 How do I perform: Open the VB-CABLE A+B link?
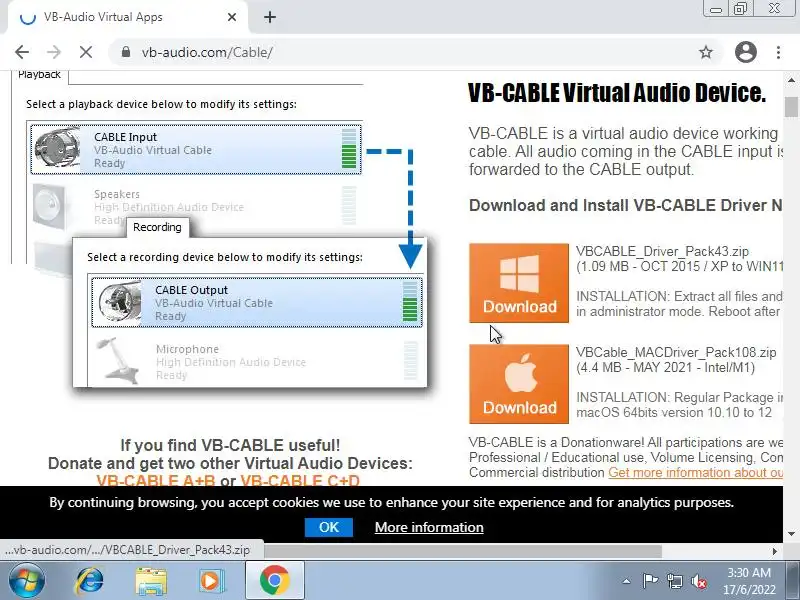(x=156, y=481)
